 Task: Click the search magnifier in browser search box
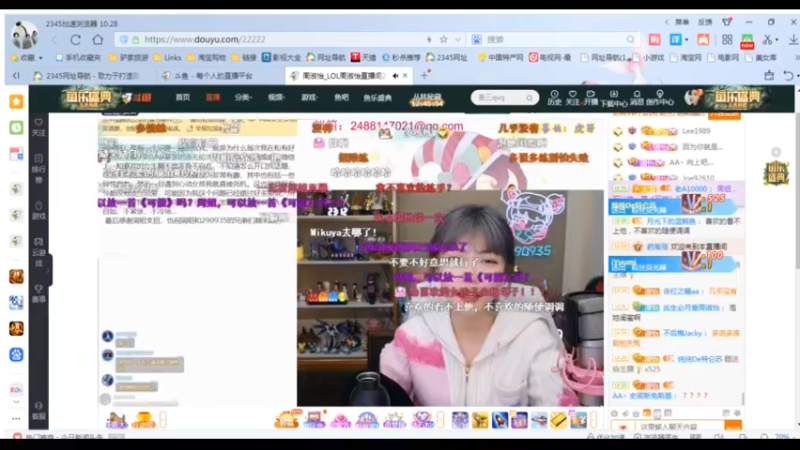[631, 39]
